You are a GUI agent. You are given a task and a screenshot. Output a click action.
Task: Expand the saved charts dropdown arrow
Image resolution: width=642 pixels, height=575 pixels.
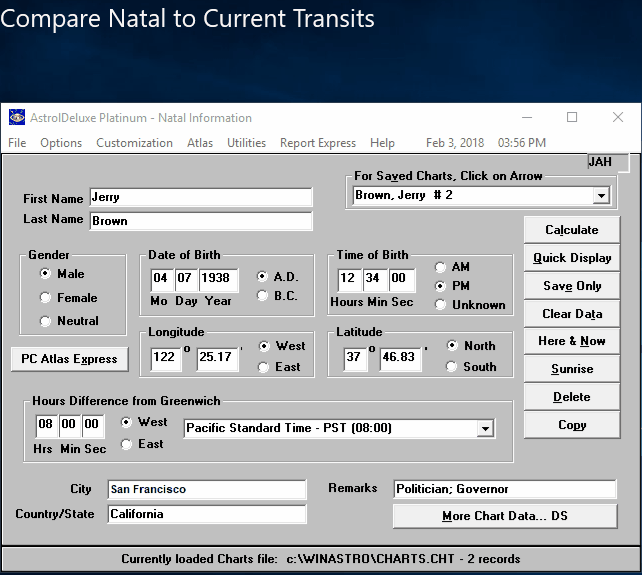point(601,196)
